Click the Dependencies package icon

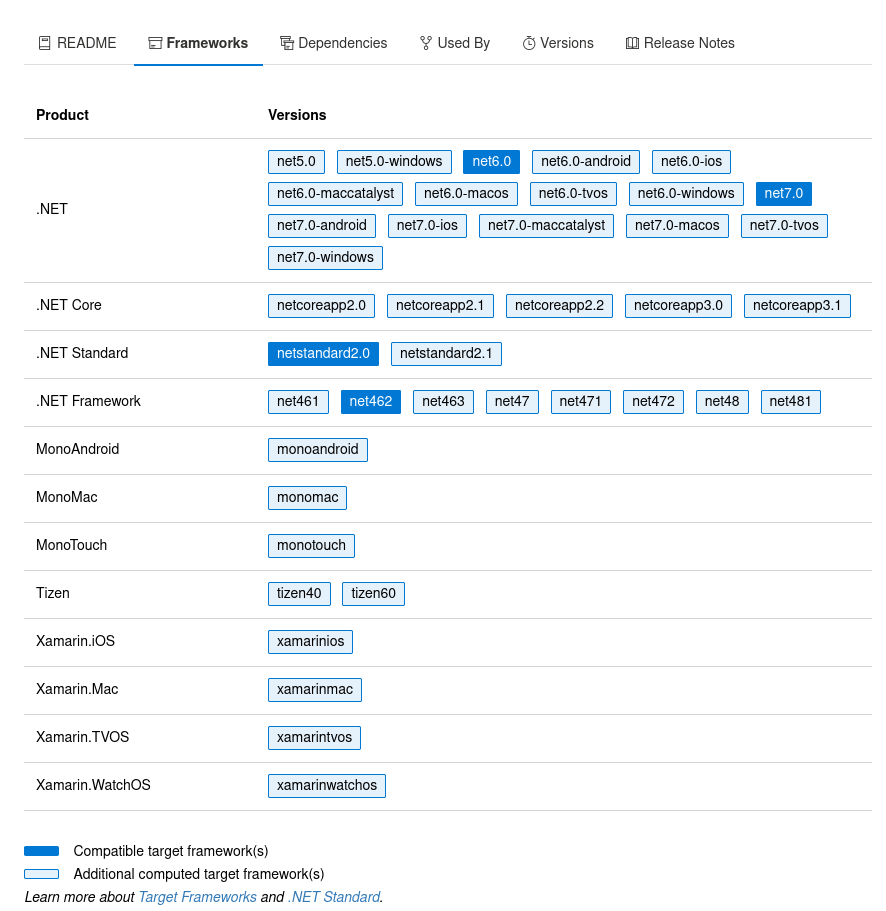click(x=286, y=43)
